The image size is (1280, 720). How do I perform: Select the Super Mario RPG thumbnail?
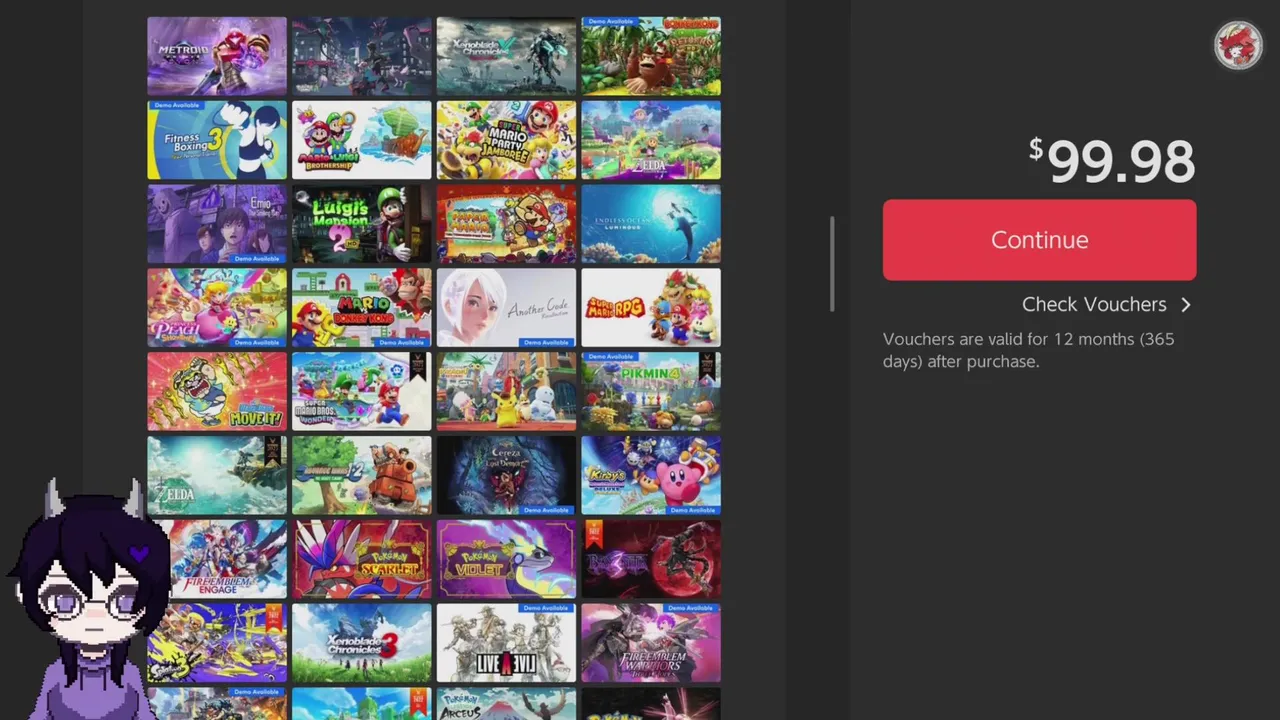tap(651, 308)
